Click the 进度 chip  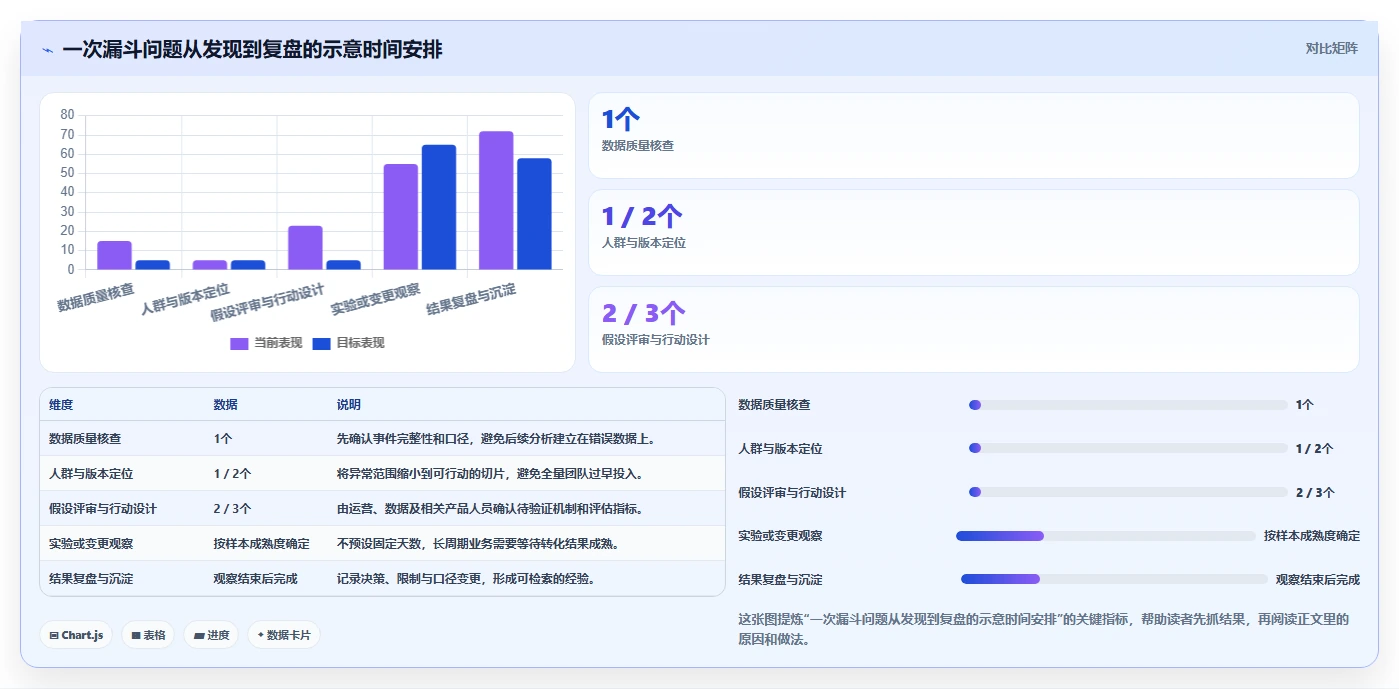point(211,635)
